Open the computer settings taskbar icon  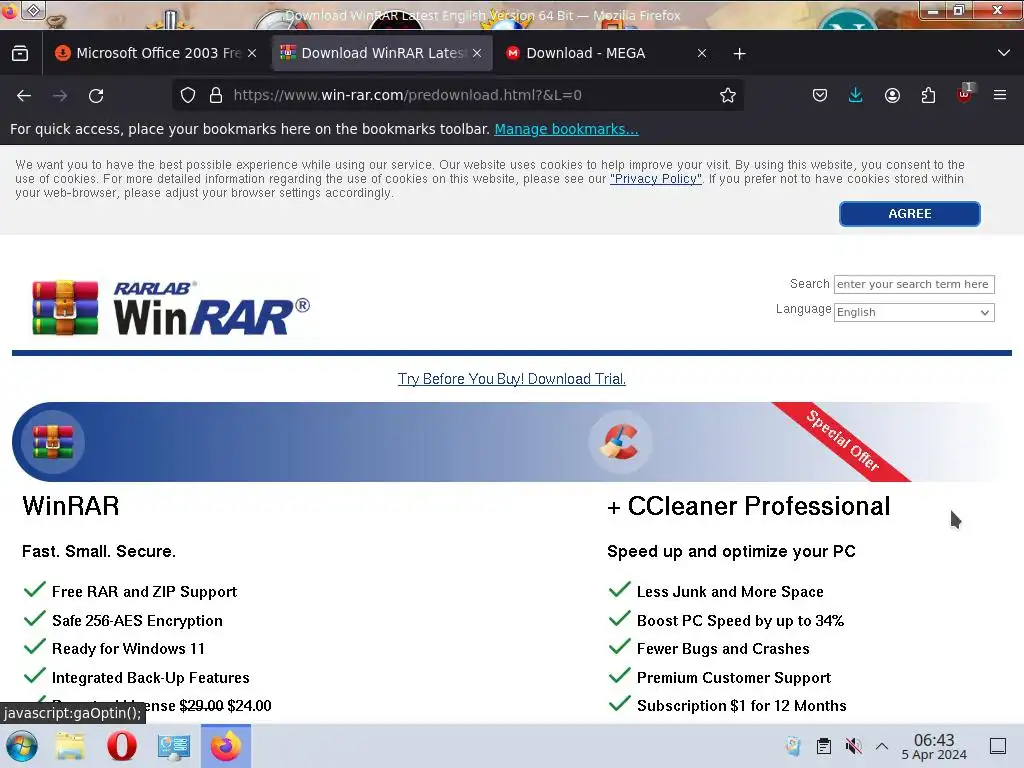tap(174, 746)
